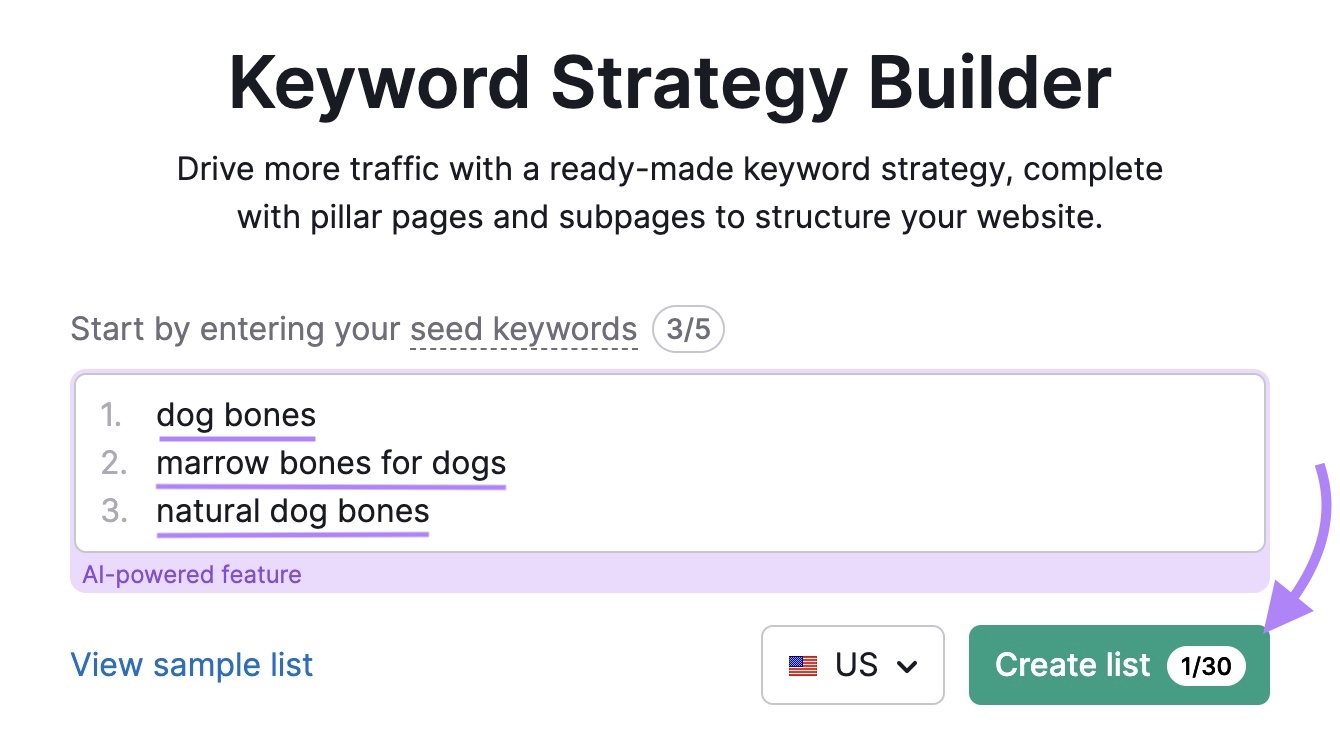Click the US flag icon

(800, 665)
